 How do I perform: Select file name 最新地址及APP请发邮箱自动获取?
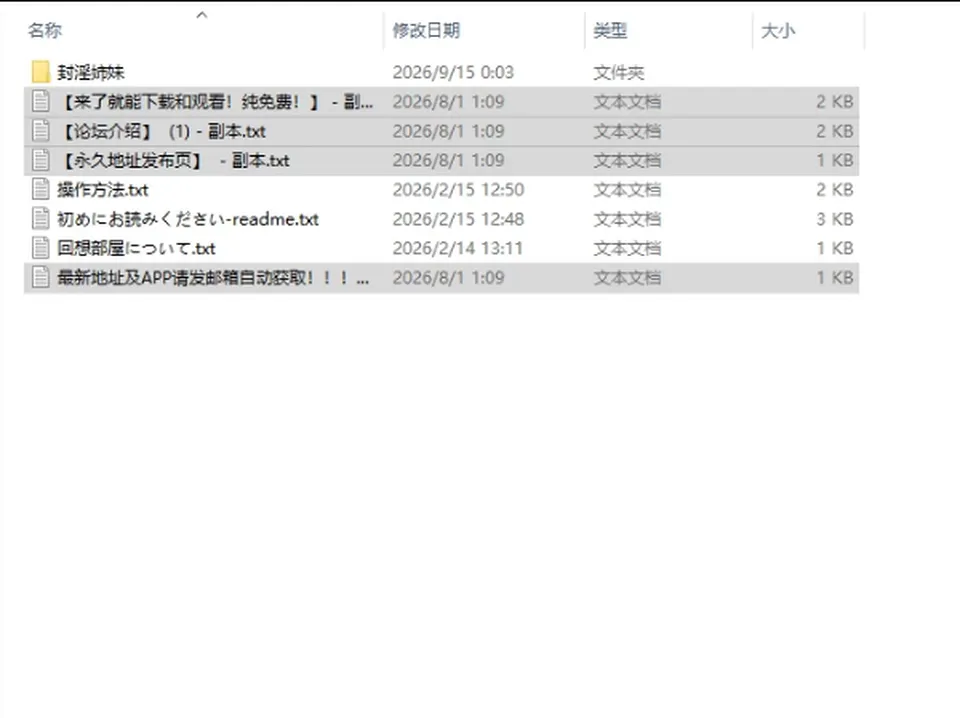(214, 278)
